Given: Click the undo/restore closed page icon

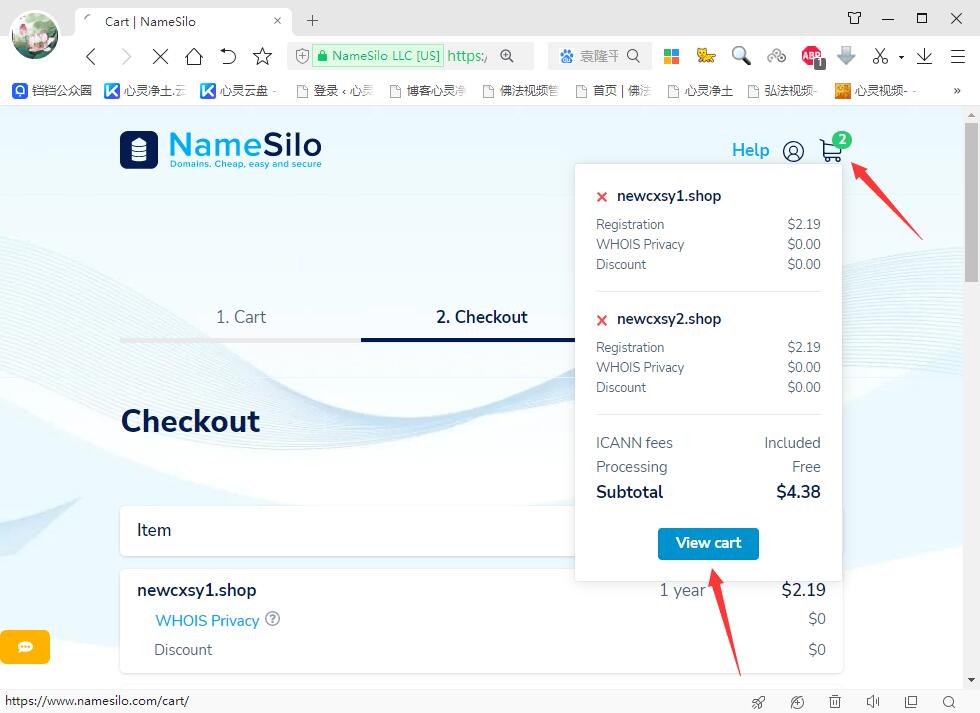Looking at the screenshot, I should click(x=228, y=57).
